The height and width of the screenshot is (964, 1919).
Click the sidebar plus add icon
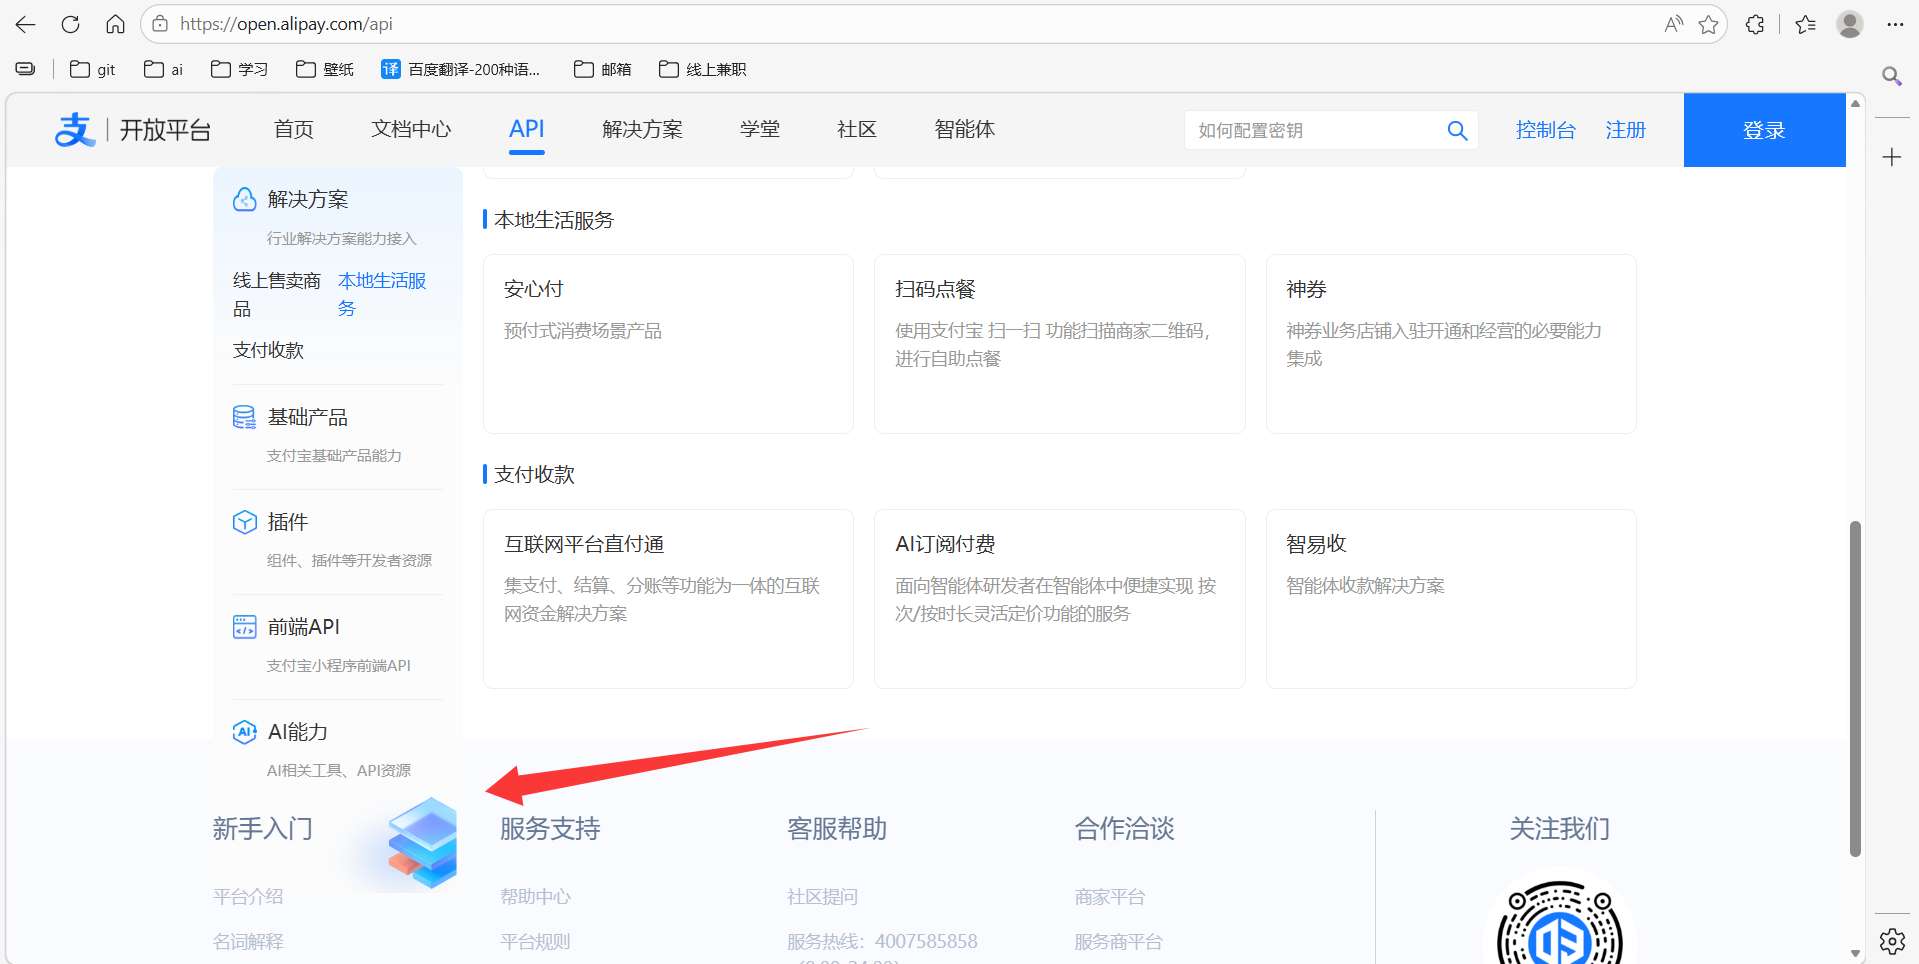pos(1891,157)
